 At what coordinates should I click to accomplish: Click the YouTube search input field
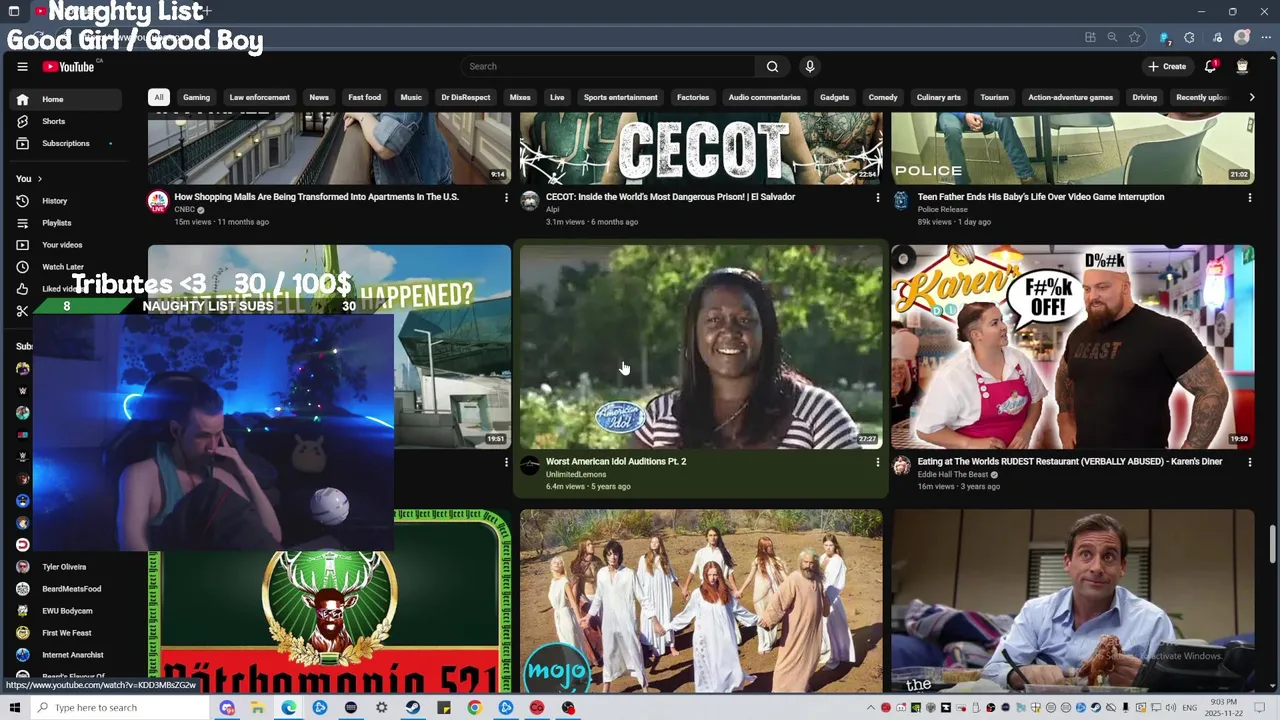click(x=610, y=67)
